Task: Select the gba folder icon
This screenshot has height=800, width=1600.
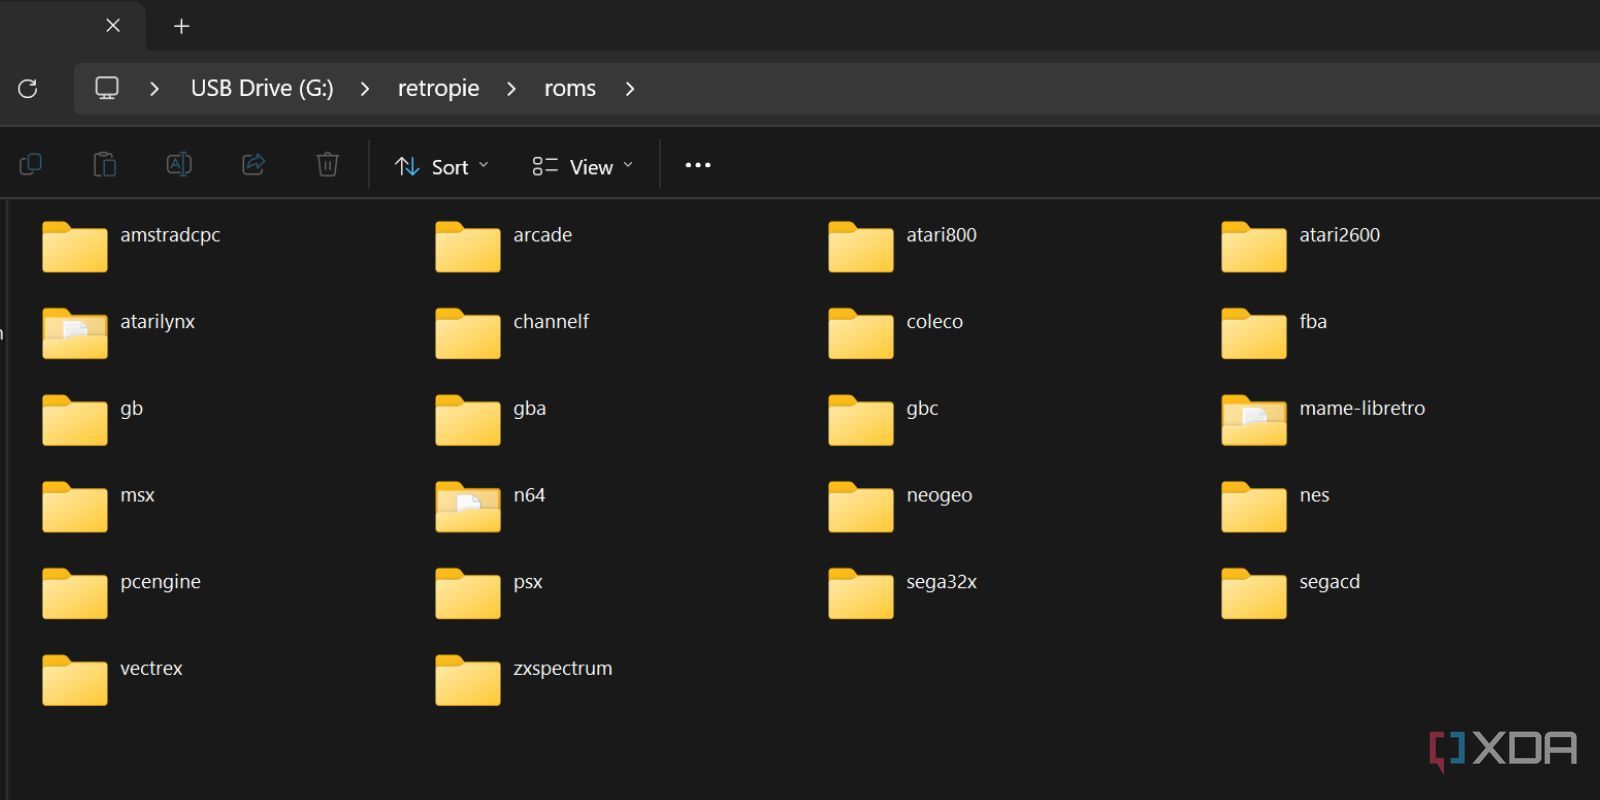Action: 468,420
